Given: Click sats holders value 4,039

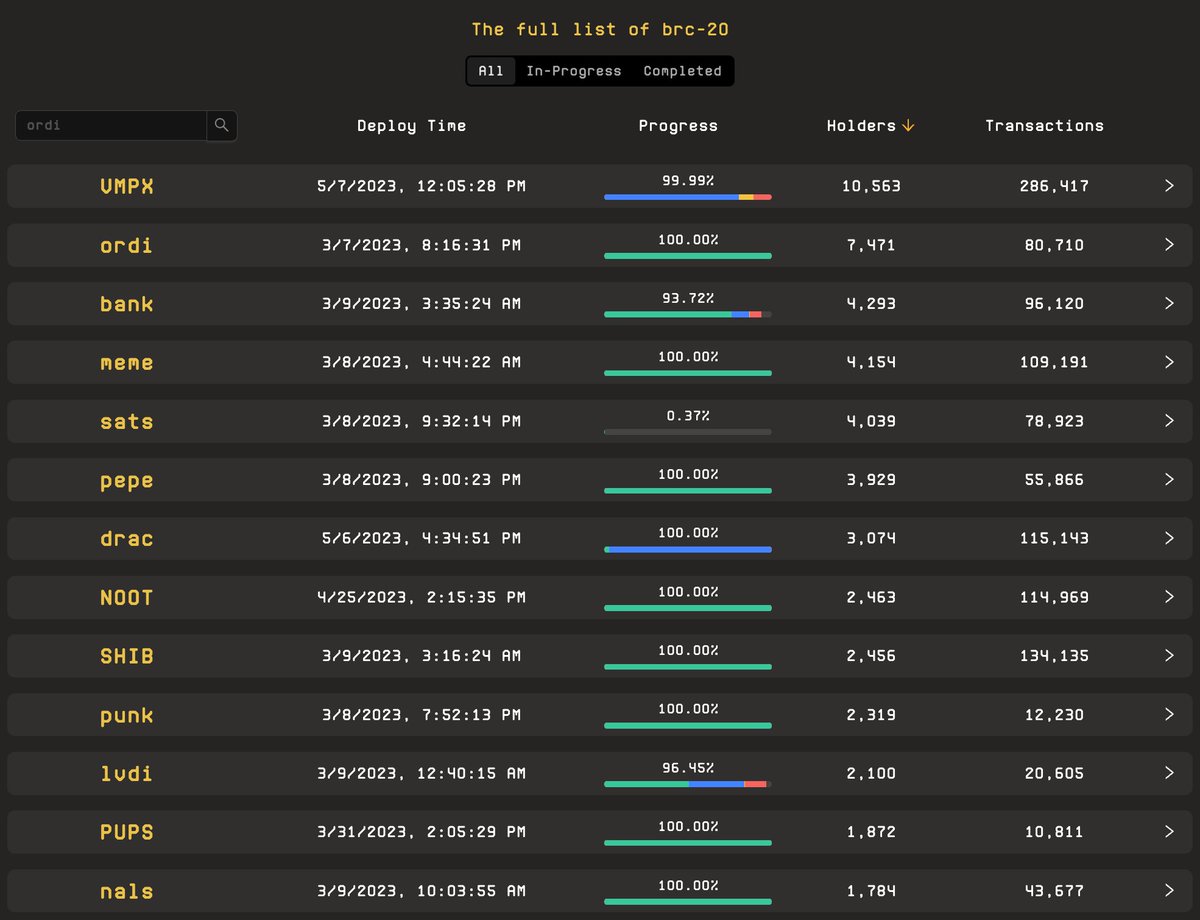Looking at the screenshot, I should (871, 421).
